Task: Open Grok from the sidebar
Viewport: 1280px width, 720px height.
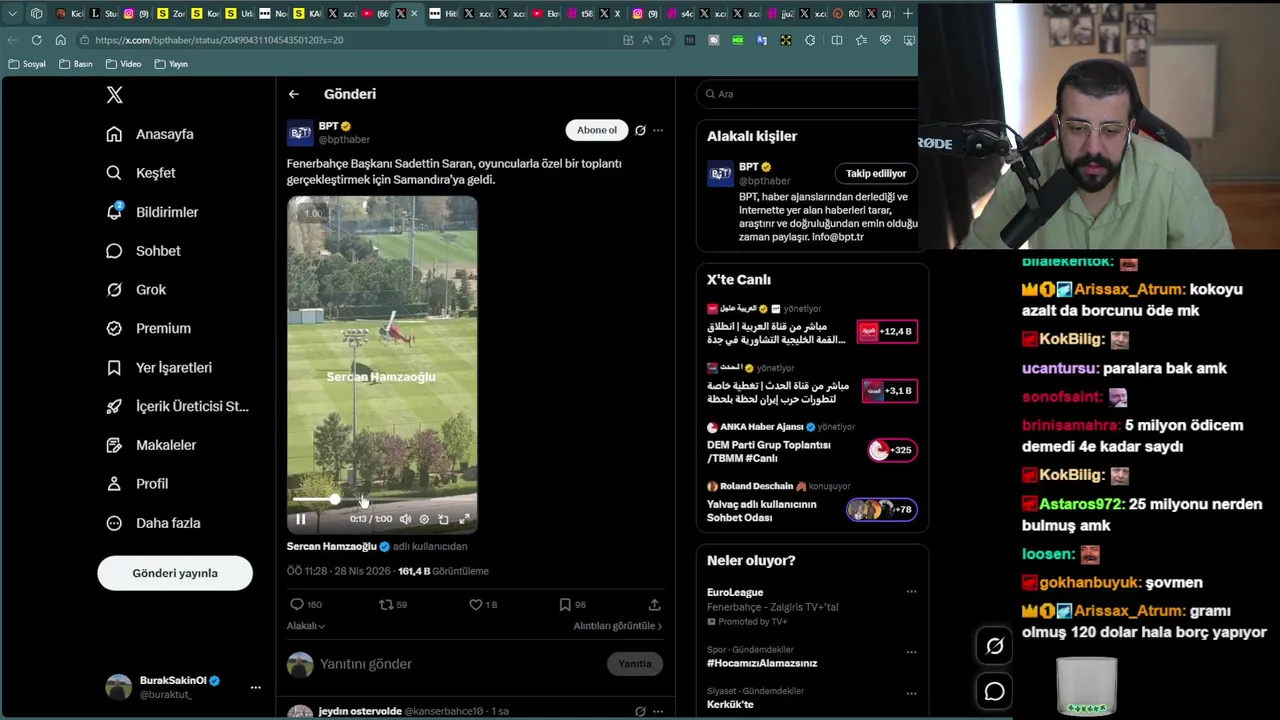Action: pos(137,290)
